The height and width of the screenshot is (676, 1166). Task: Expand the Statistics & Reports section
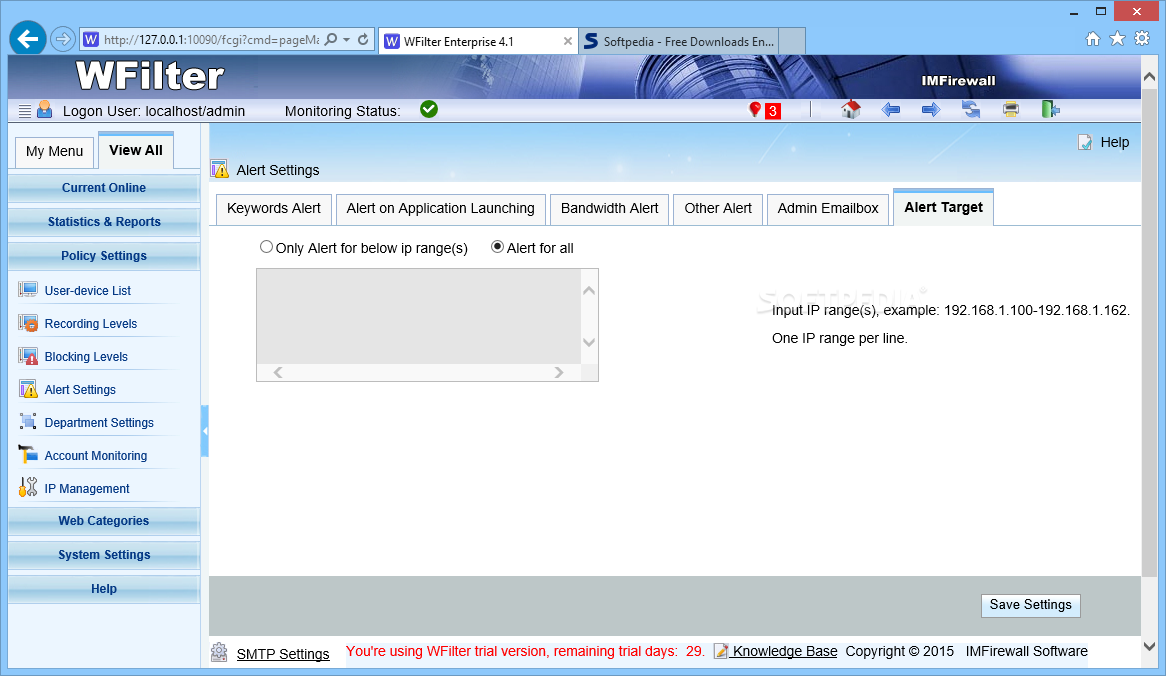(104, 222)
